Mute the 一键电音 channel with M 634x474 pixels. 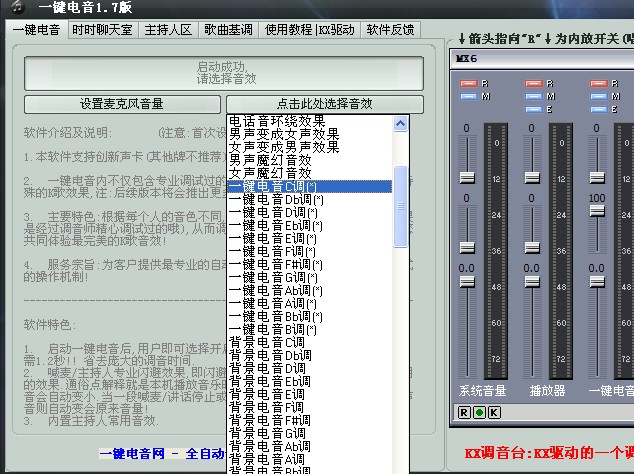coord(599,96)
